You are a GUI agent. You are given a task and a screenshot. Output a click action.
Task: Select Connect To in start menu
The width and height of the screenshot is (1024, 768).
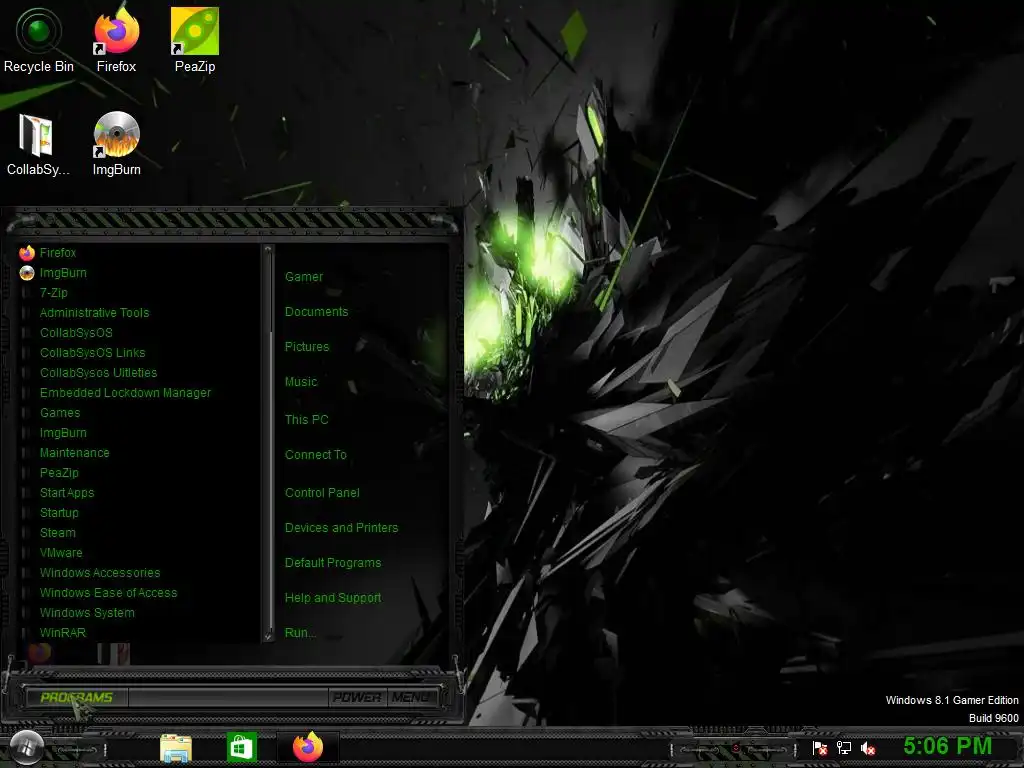(316, 455)
